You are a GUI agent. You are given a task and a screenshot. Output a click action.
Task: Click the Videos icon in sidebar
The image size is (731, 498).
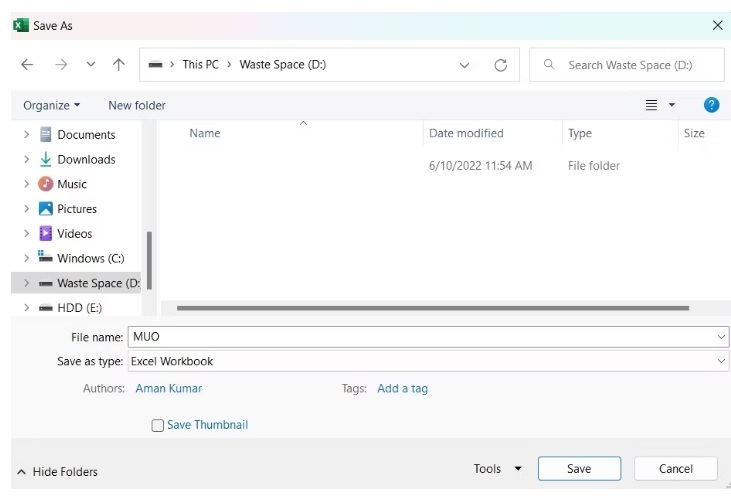click(x=46, y=233)
